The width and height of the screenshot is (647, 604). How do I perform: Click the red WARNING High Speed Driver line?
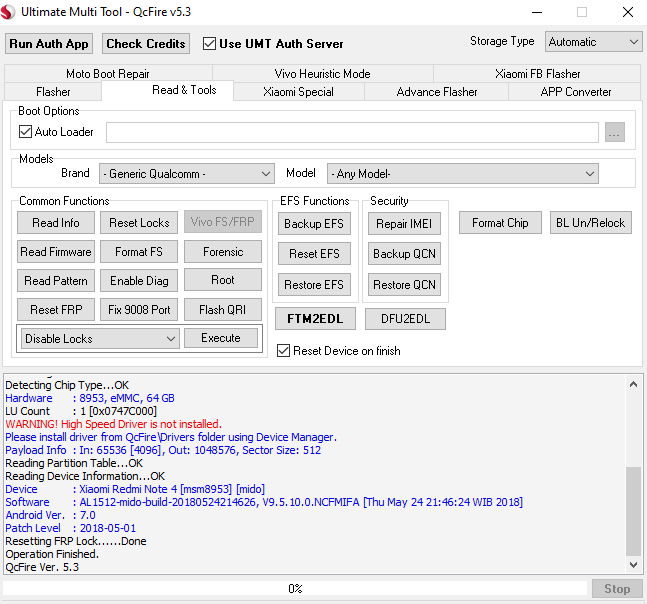[x=113, y=424]
